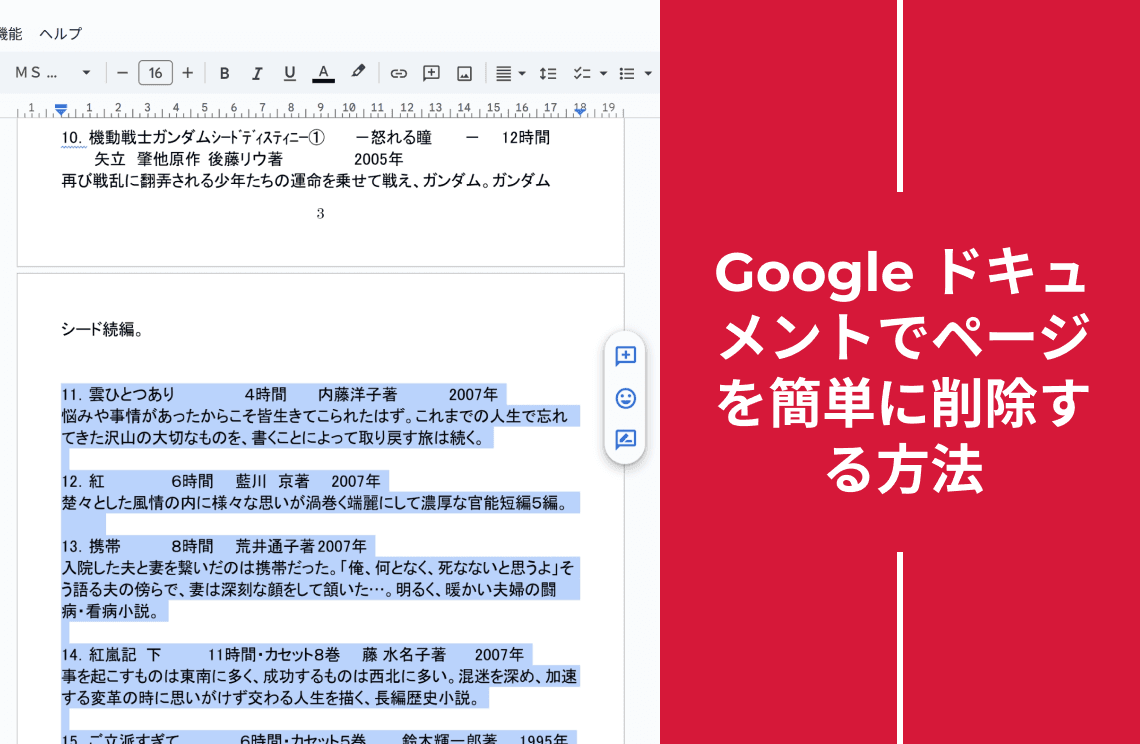Click the add comment toolbar icon
This screenshot has width=1140, height=744.
(x=431, y=73)
